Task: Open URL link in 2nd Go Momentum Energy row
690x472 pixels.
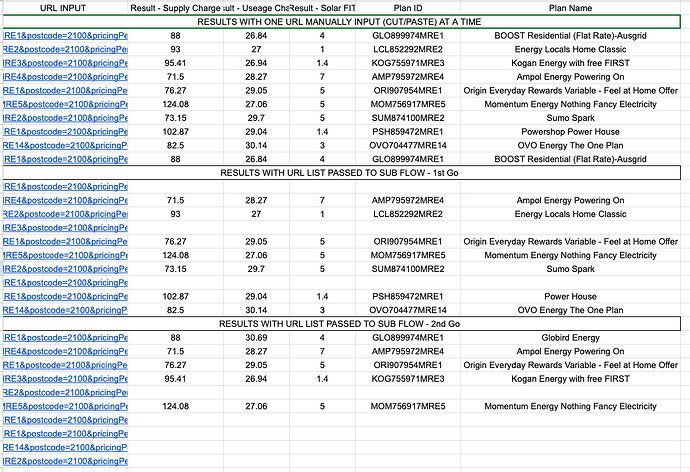Action: point(65,406)
